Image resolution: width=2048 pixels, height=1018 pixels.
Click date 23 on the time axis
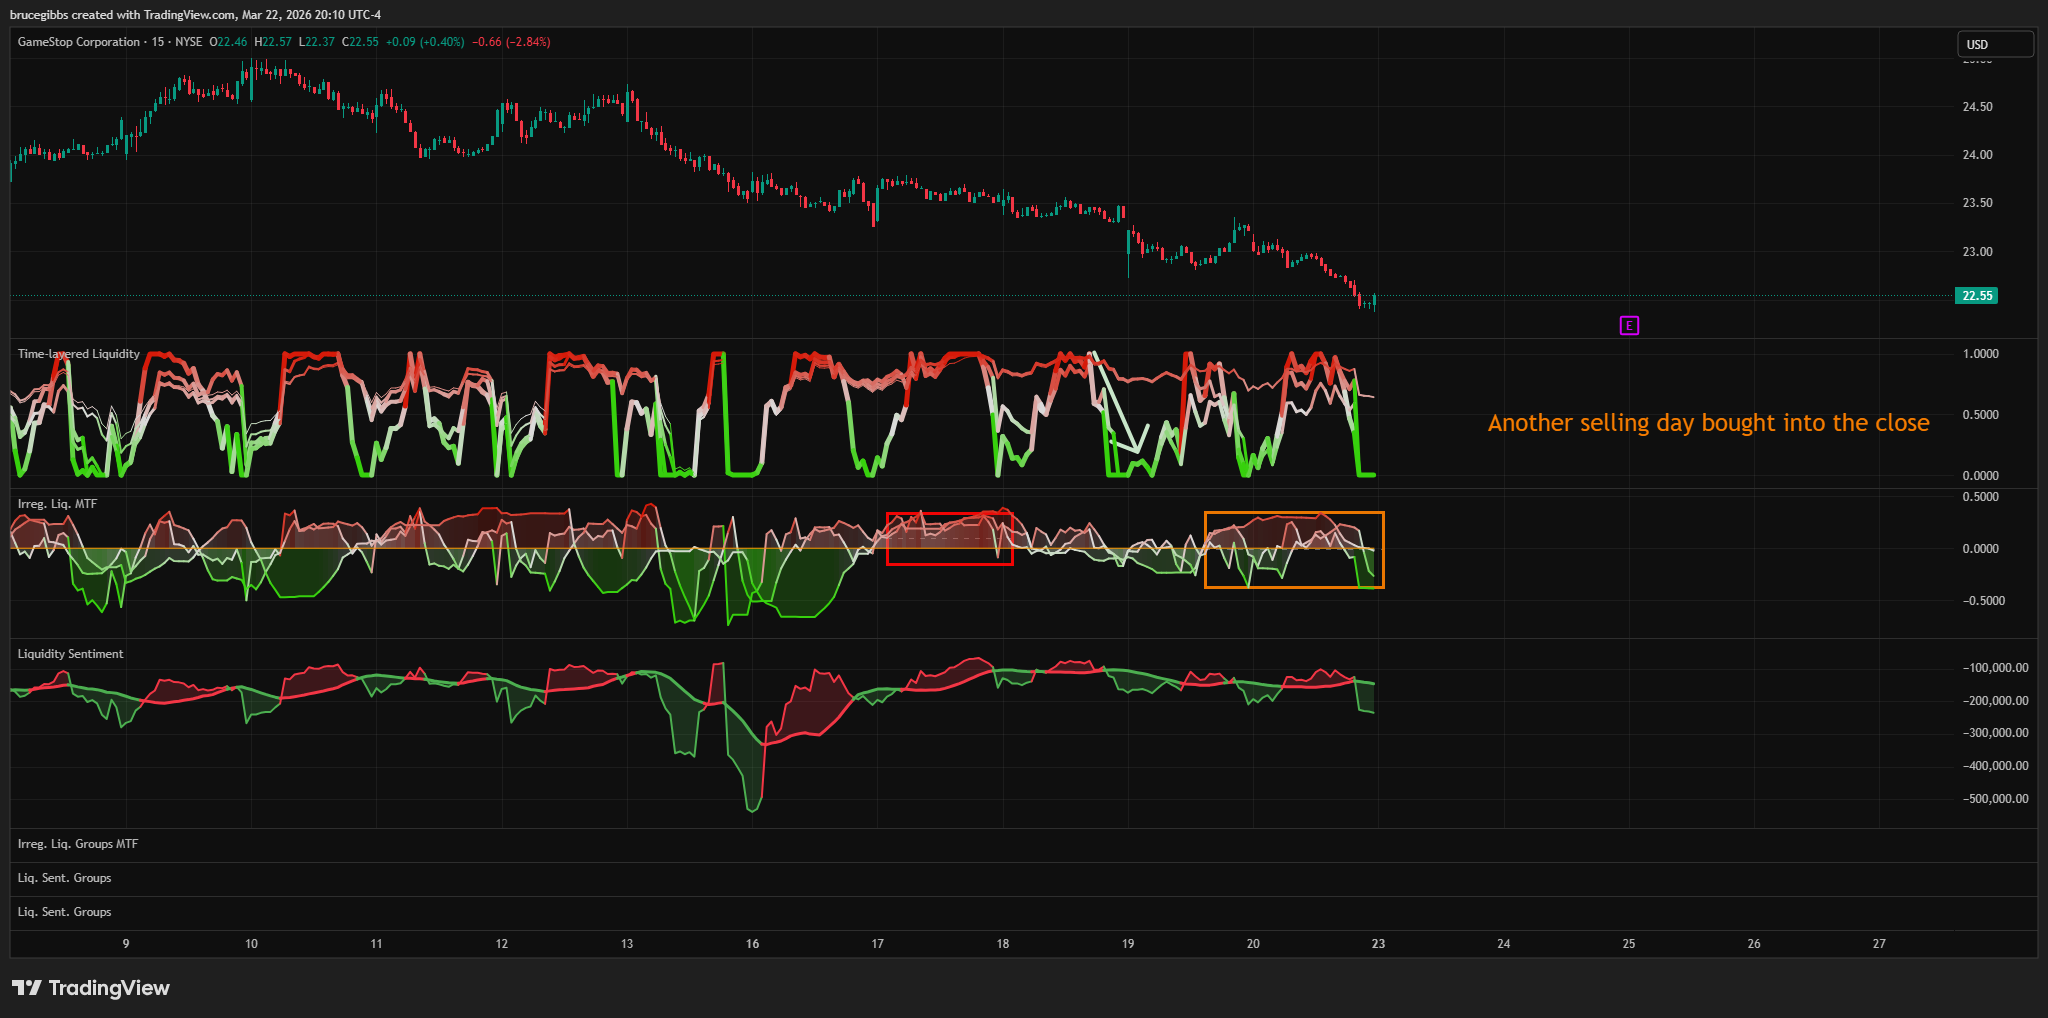[x=1378, y=944]
